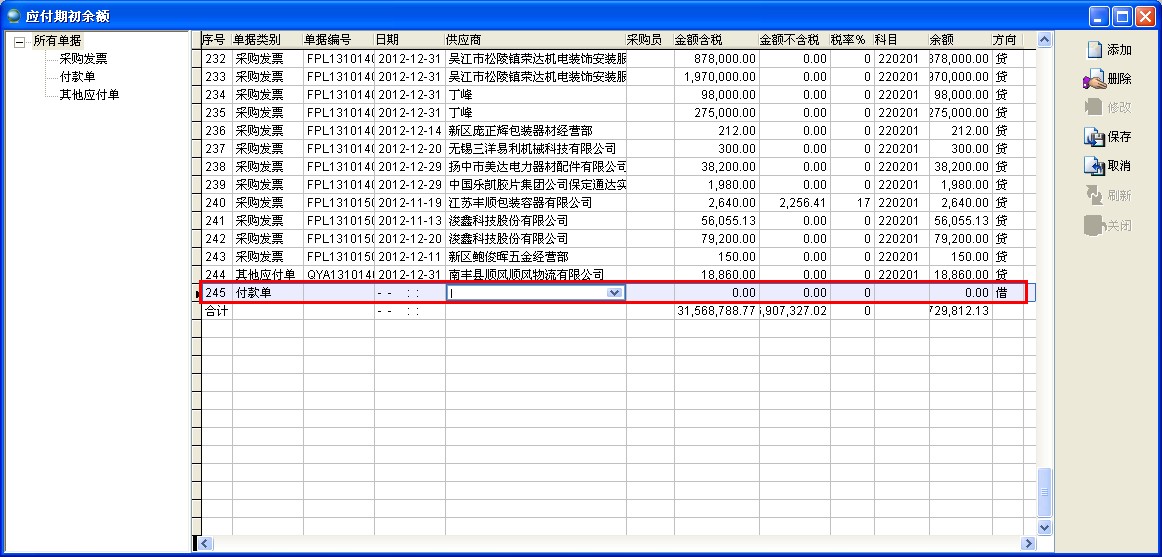Click the date field in row 245

pyautogui.click(x=409, y=293)
